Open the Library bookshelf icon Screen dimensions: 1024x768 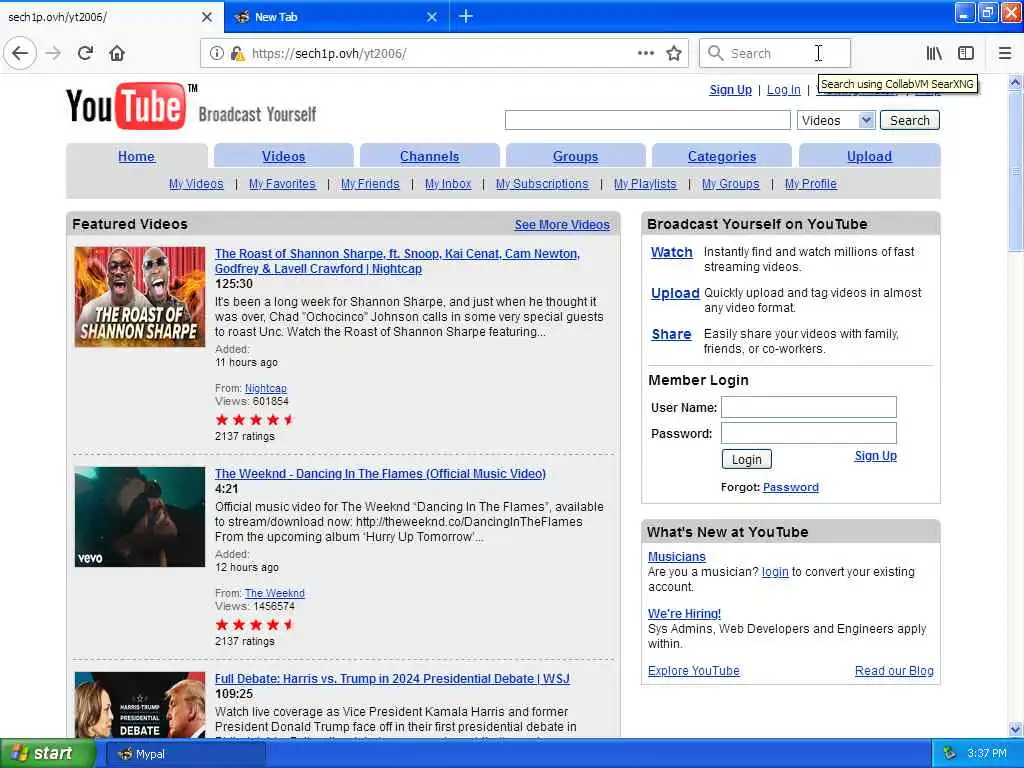[x=934, y=53]
